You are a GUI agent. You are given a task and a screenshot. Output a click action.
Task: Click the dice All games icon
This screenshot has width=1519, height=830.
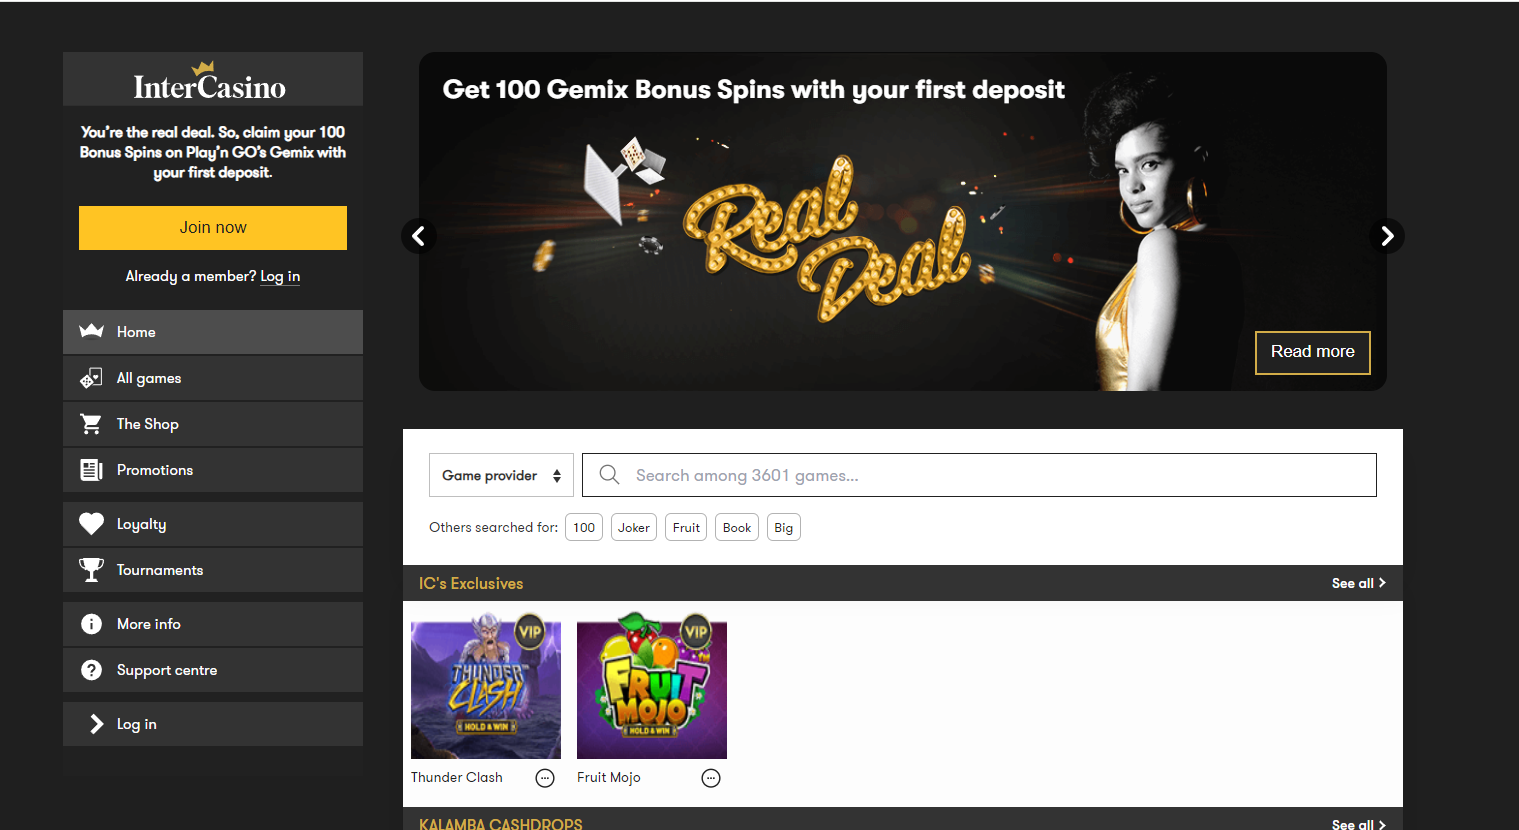coord(91,378)
